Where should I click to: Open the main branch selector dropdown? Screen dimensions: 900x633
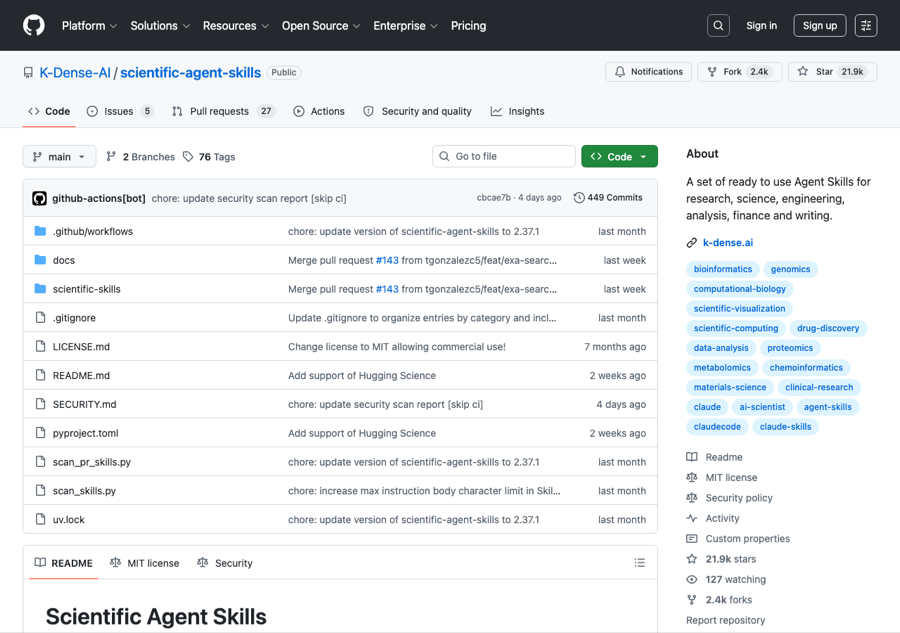click(x=59, y=157)
